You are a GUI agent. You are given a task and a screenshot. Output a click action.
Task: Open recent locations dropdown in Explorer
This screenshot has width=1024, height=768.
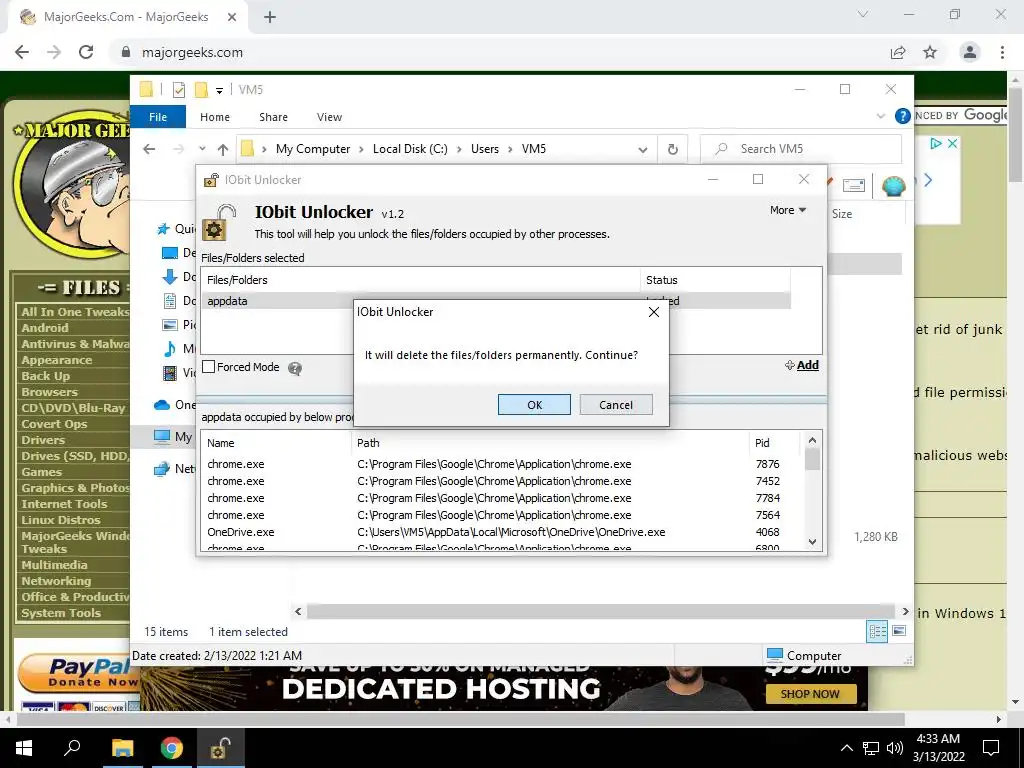[202, 149]
